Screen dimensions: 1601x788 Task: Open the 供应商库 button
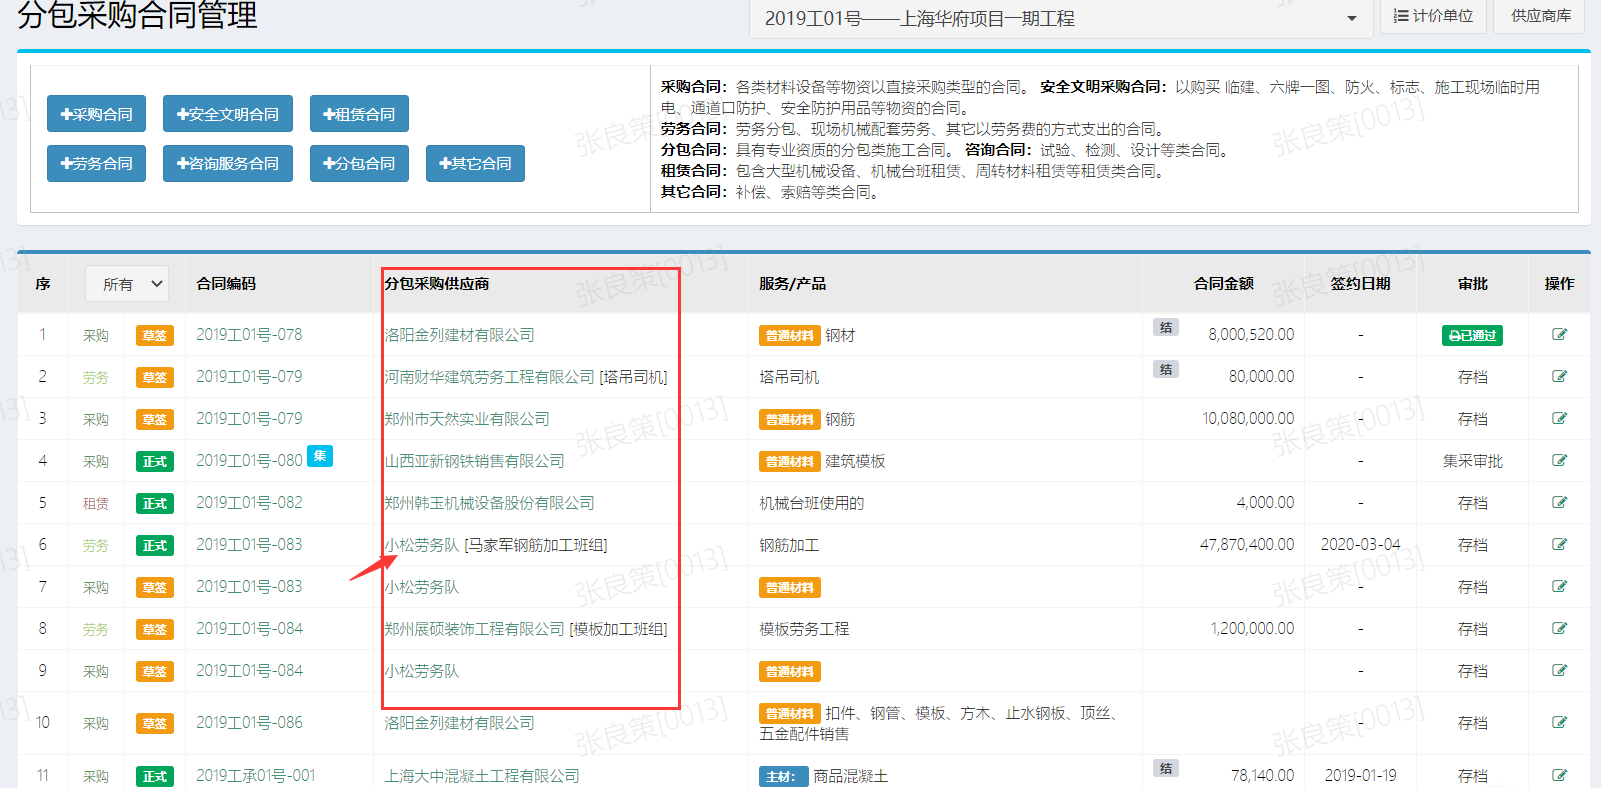[1541, 16]
